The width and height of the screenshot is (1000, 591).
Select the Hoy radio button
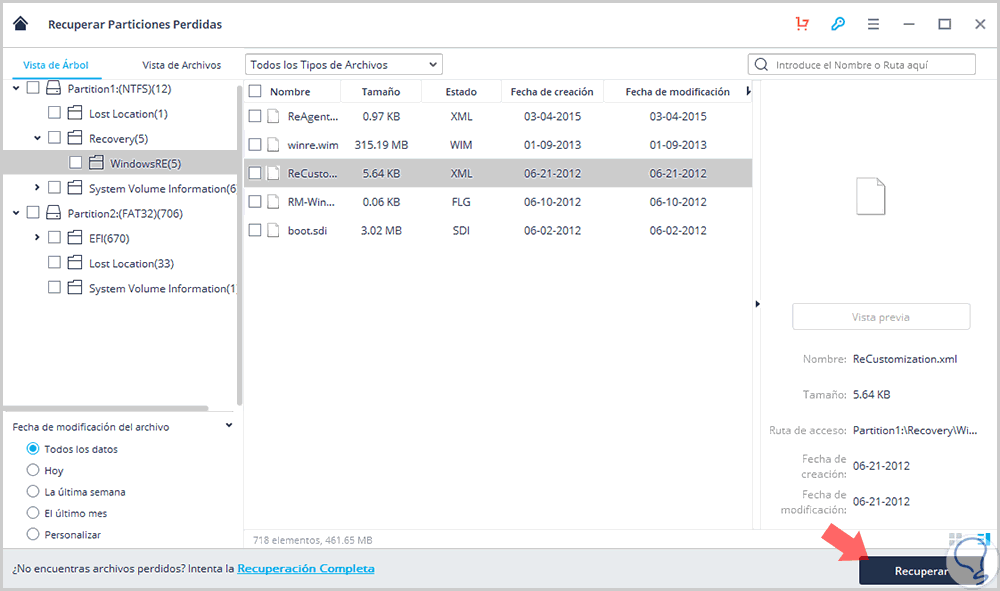pos(33,470)
